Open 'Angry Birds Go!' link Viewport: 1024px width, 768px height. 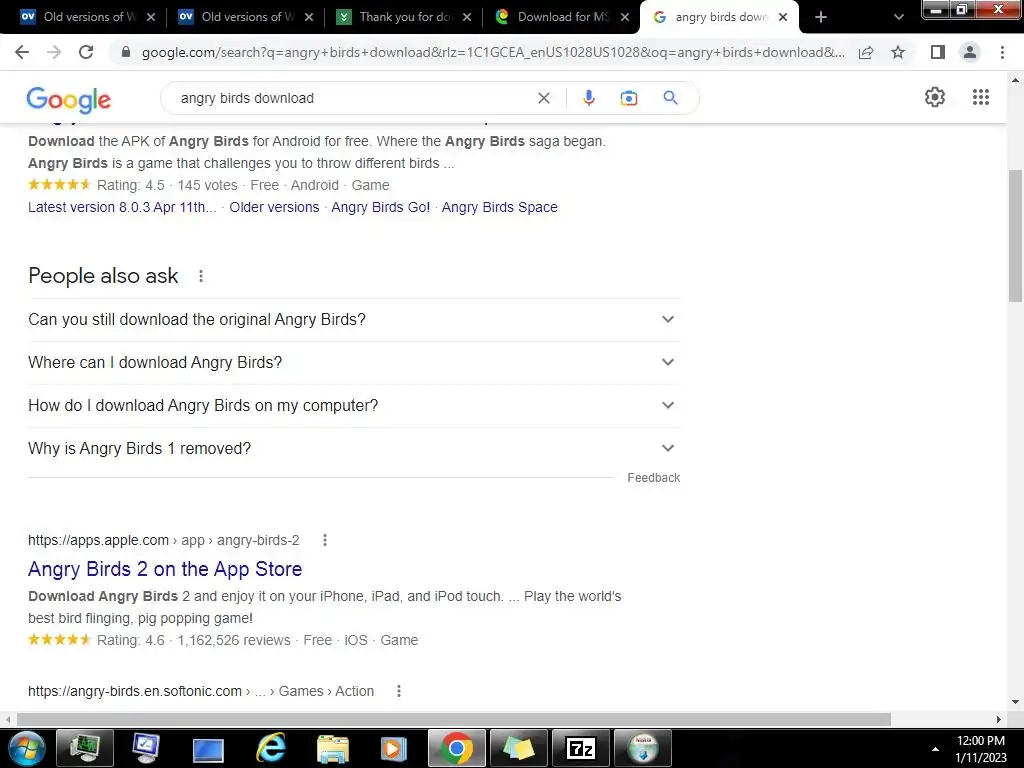point(381,208)
